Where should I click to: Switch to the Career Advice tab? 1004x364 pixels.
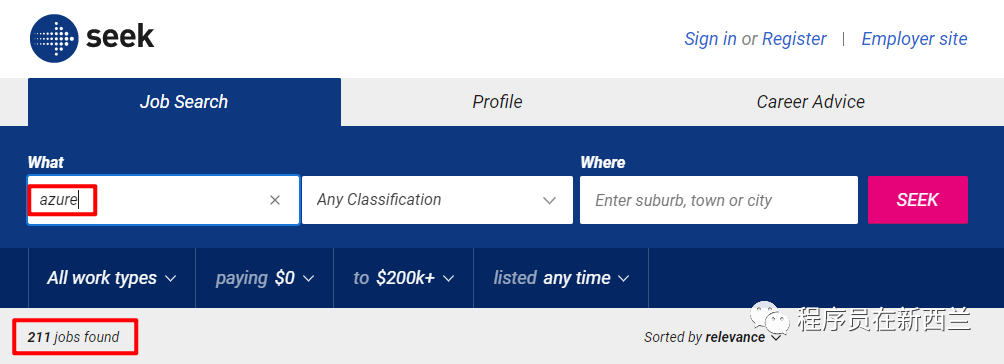click(811, 102)
